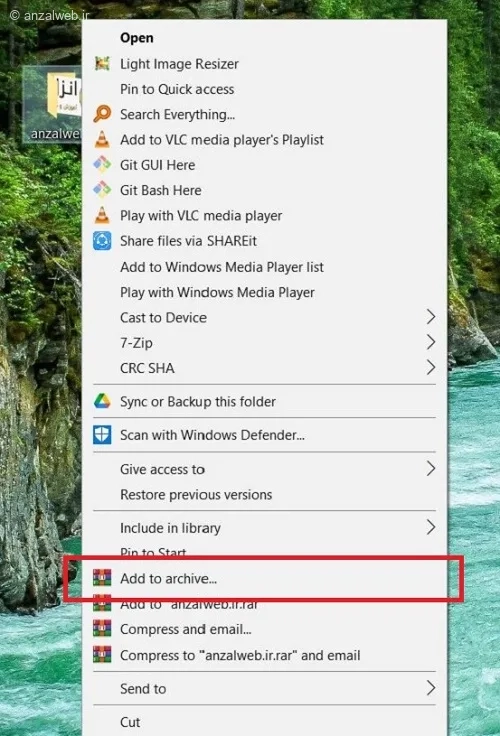The image size is (500, 736).
Task: Choose Restore previous versions
Action: [265, 495]
